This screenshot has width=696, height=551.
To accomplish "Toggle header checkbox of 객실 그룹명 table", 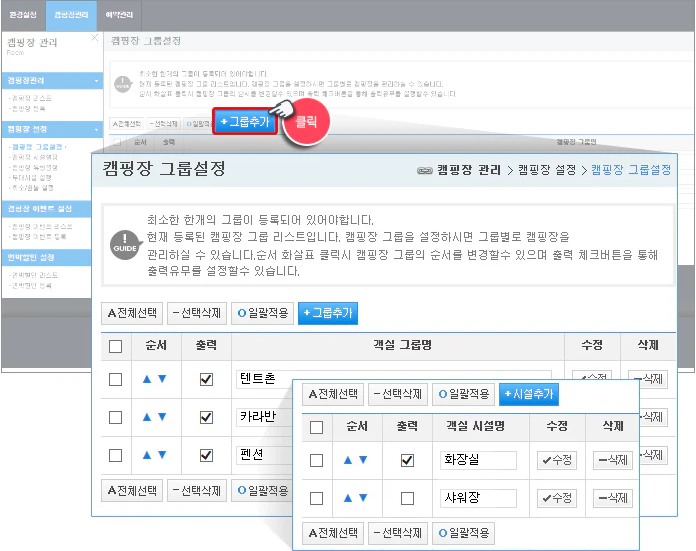I will tap(115, 346).
